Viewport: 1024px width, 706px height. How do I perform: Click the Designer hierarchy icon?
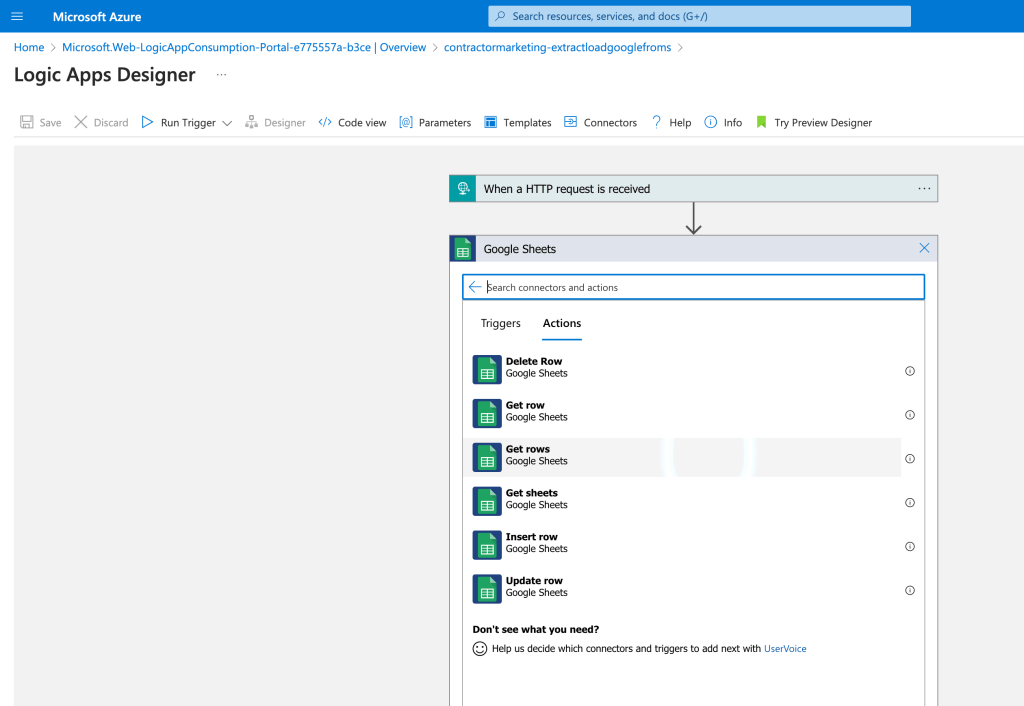251,122
